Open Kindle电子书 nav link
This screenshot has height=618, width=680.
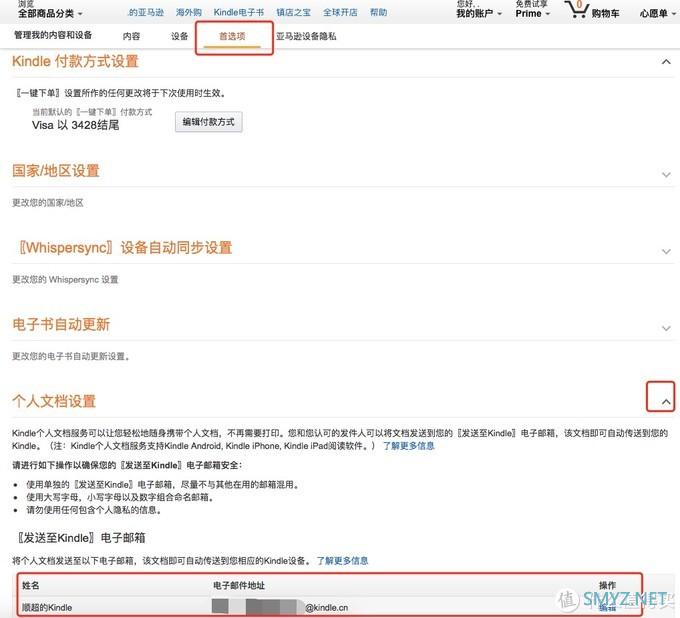click(239, 13)
